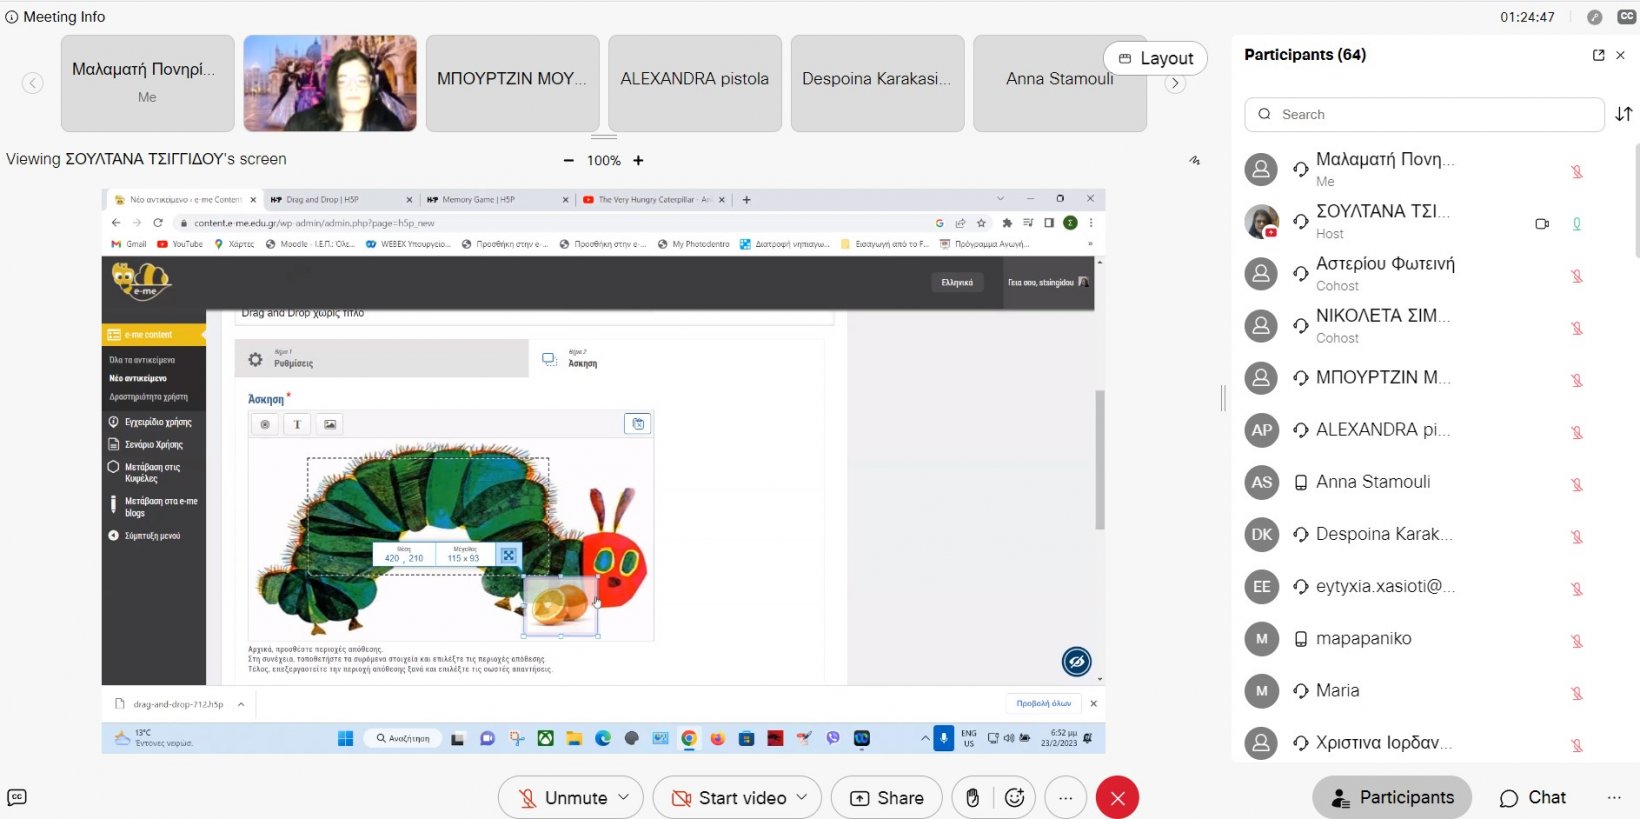
Task: Open the Chat panel
Action: pyautogui.click(x=1532, y=797)
